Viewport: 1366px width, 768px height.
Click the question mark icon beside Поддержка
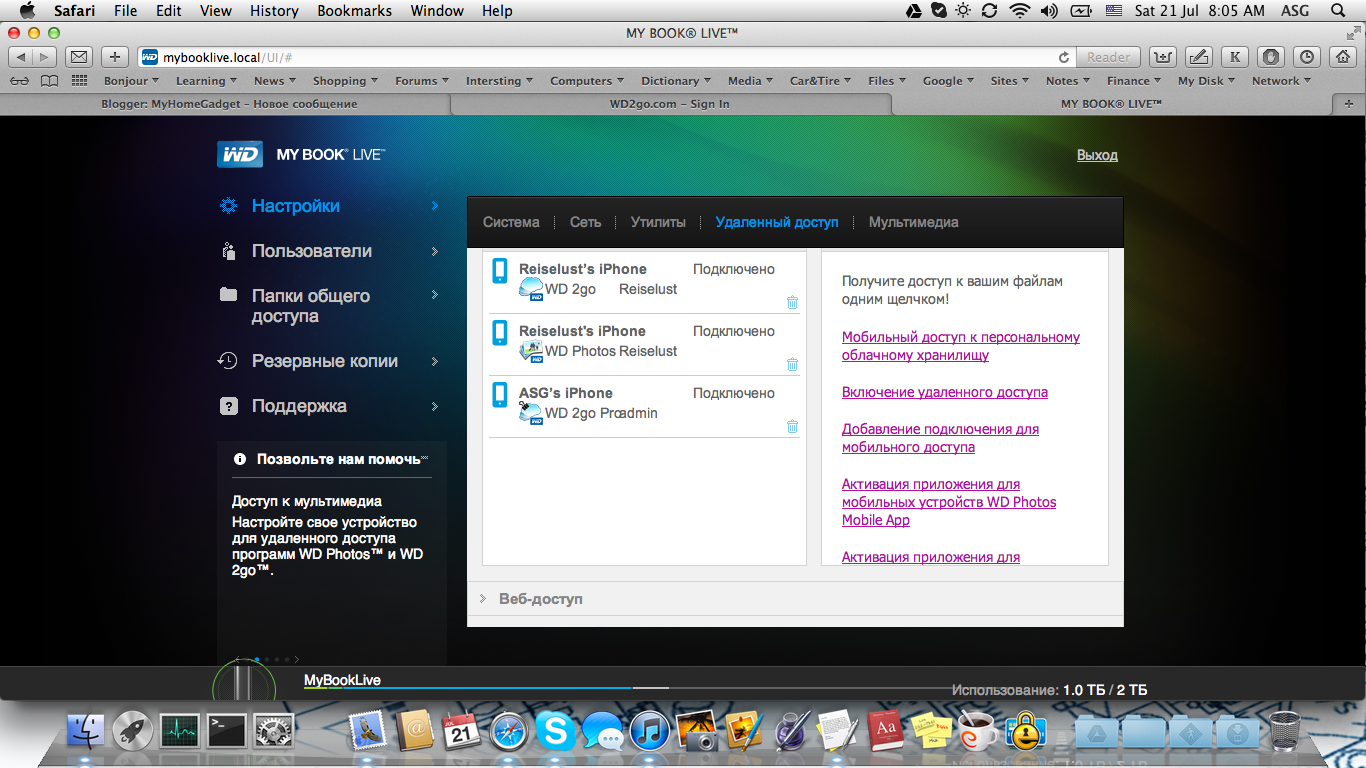[x=229, y=406]
